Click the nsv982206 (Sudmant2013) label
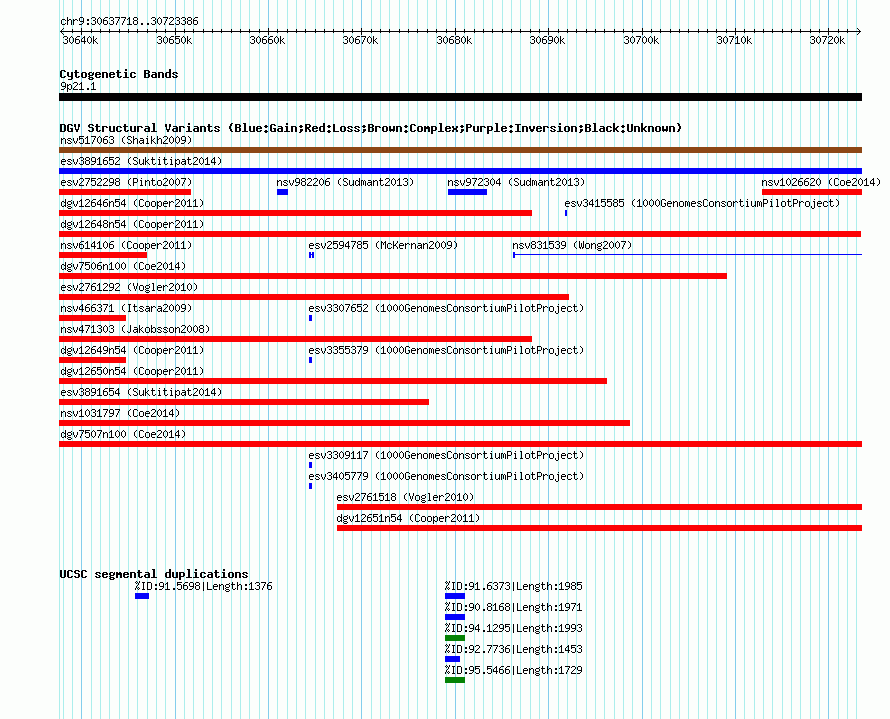This screenshot has width=890, height=719. [x=345, y=182]
